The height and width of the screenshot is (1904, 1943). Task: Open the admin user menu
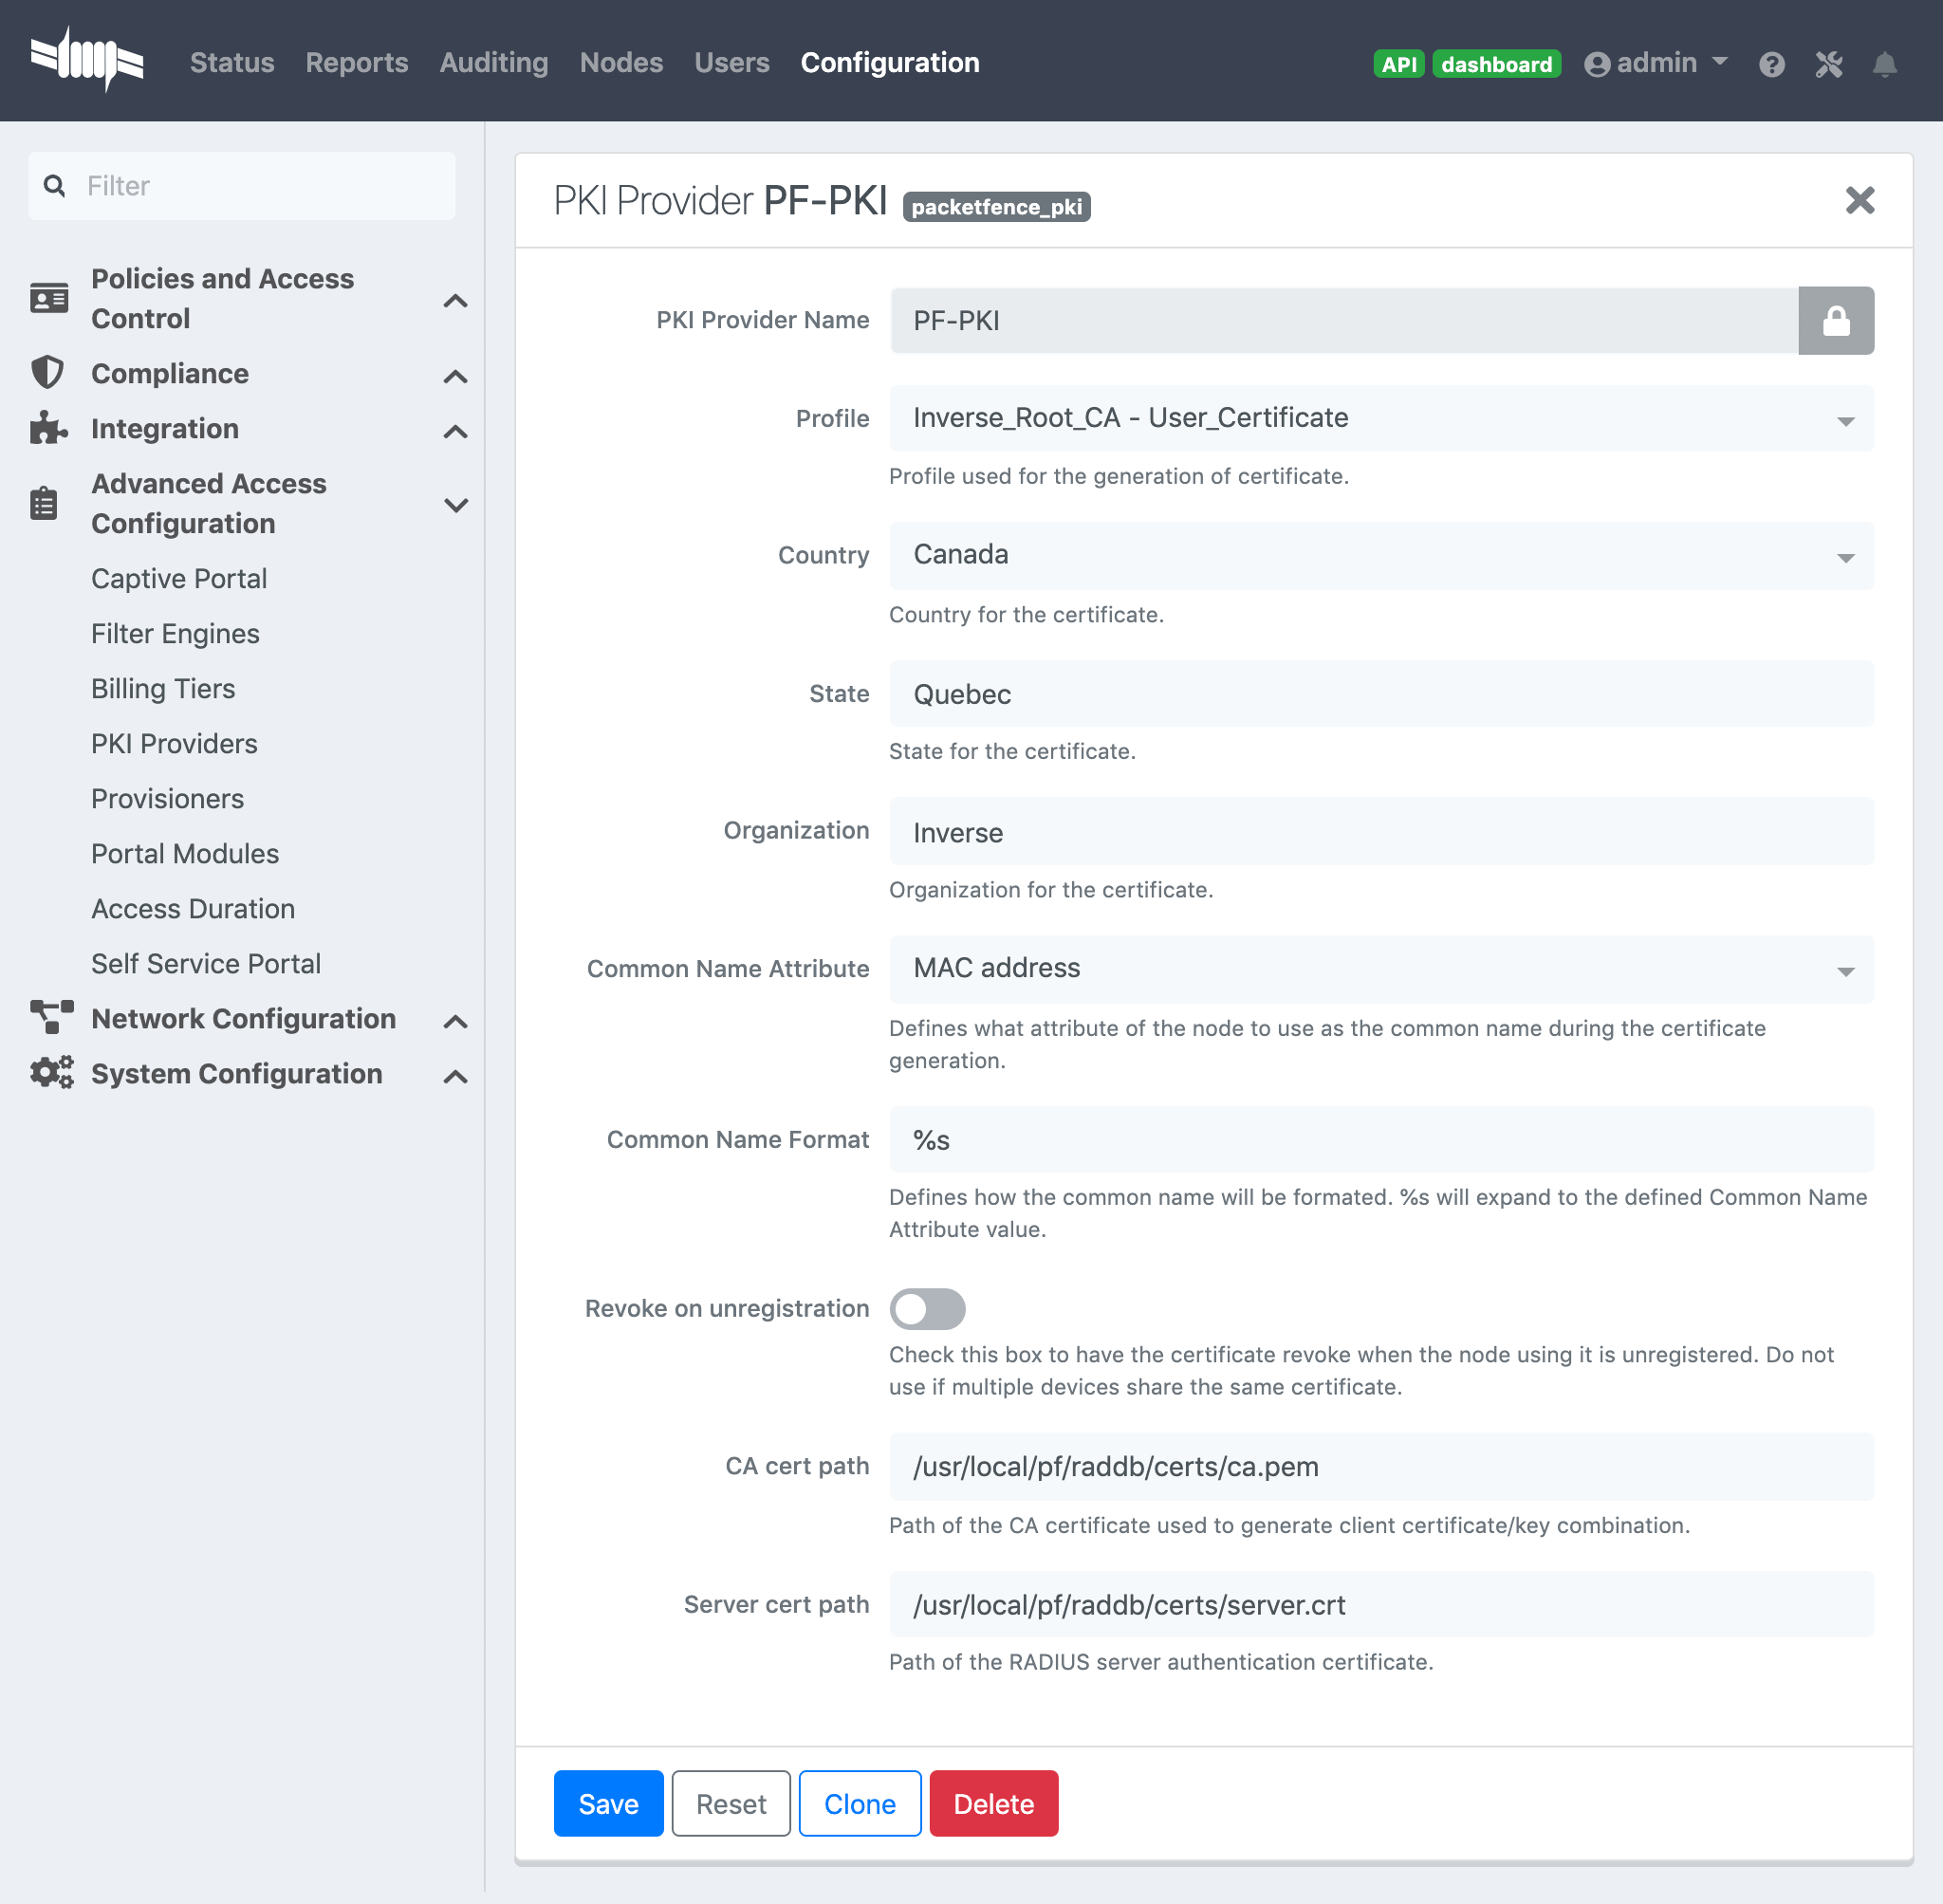point(1656,63)
